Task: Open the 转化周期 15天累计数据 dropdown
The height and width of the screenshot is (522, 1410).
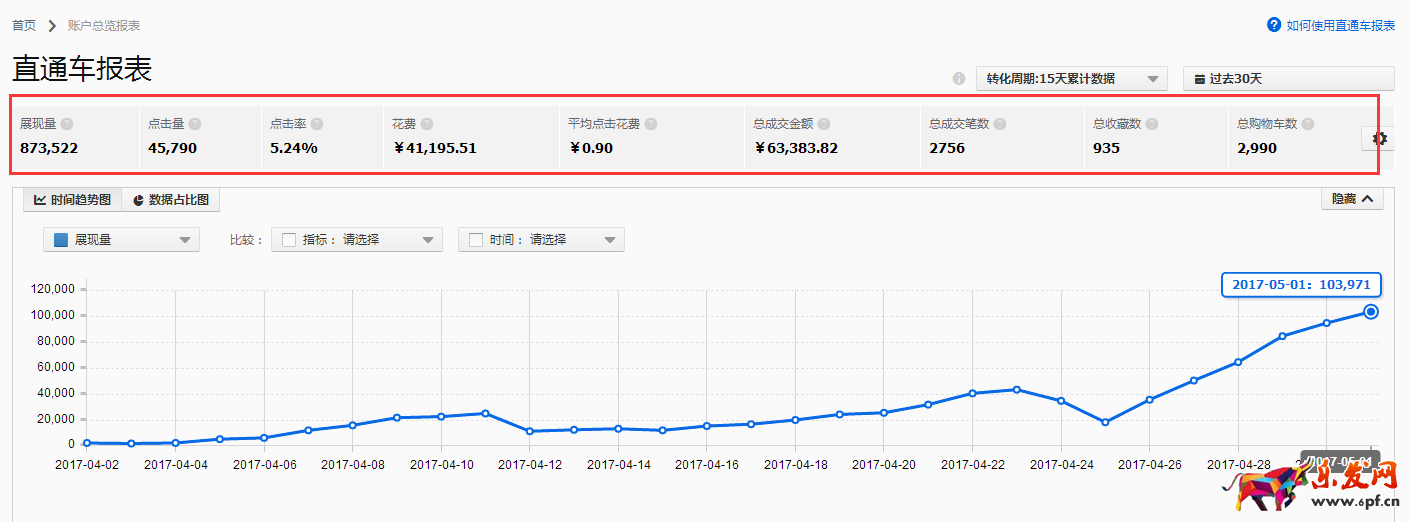Action: click(1071, 79)
